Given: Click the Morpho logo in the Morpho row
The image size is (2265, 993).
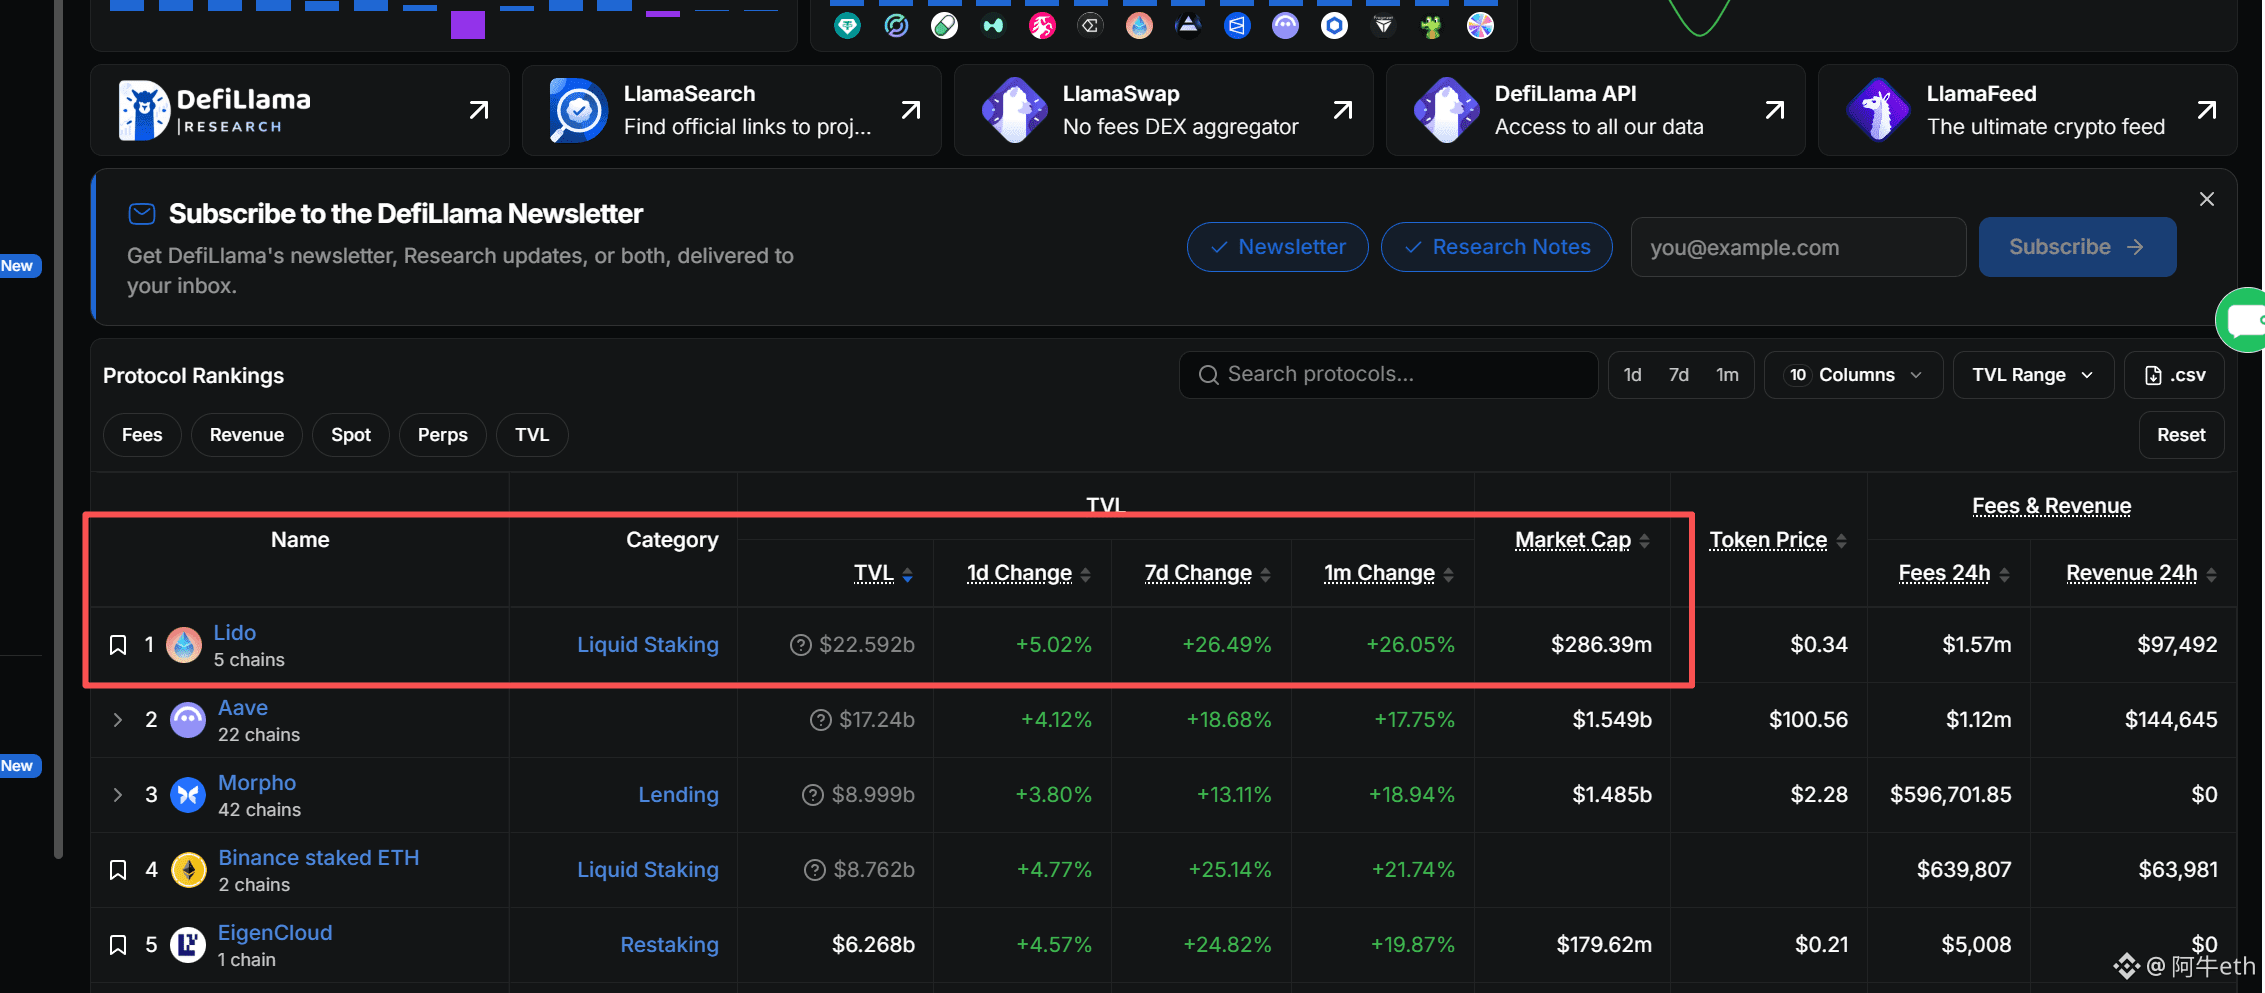Looking at the screenshot, I should coord(188,795).
